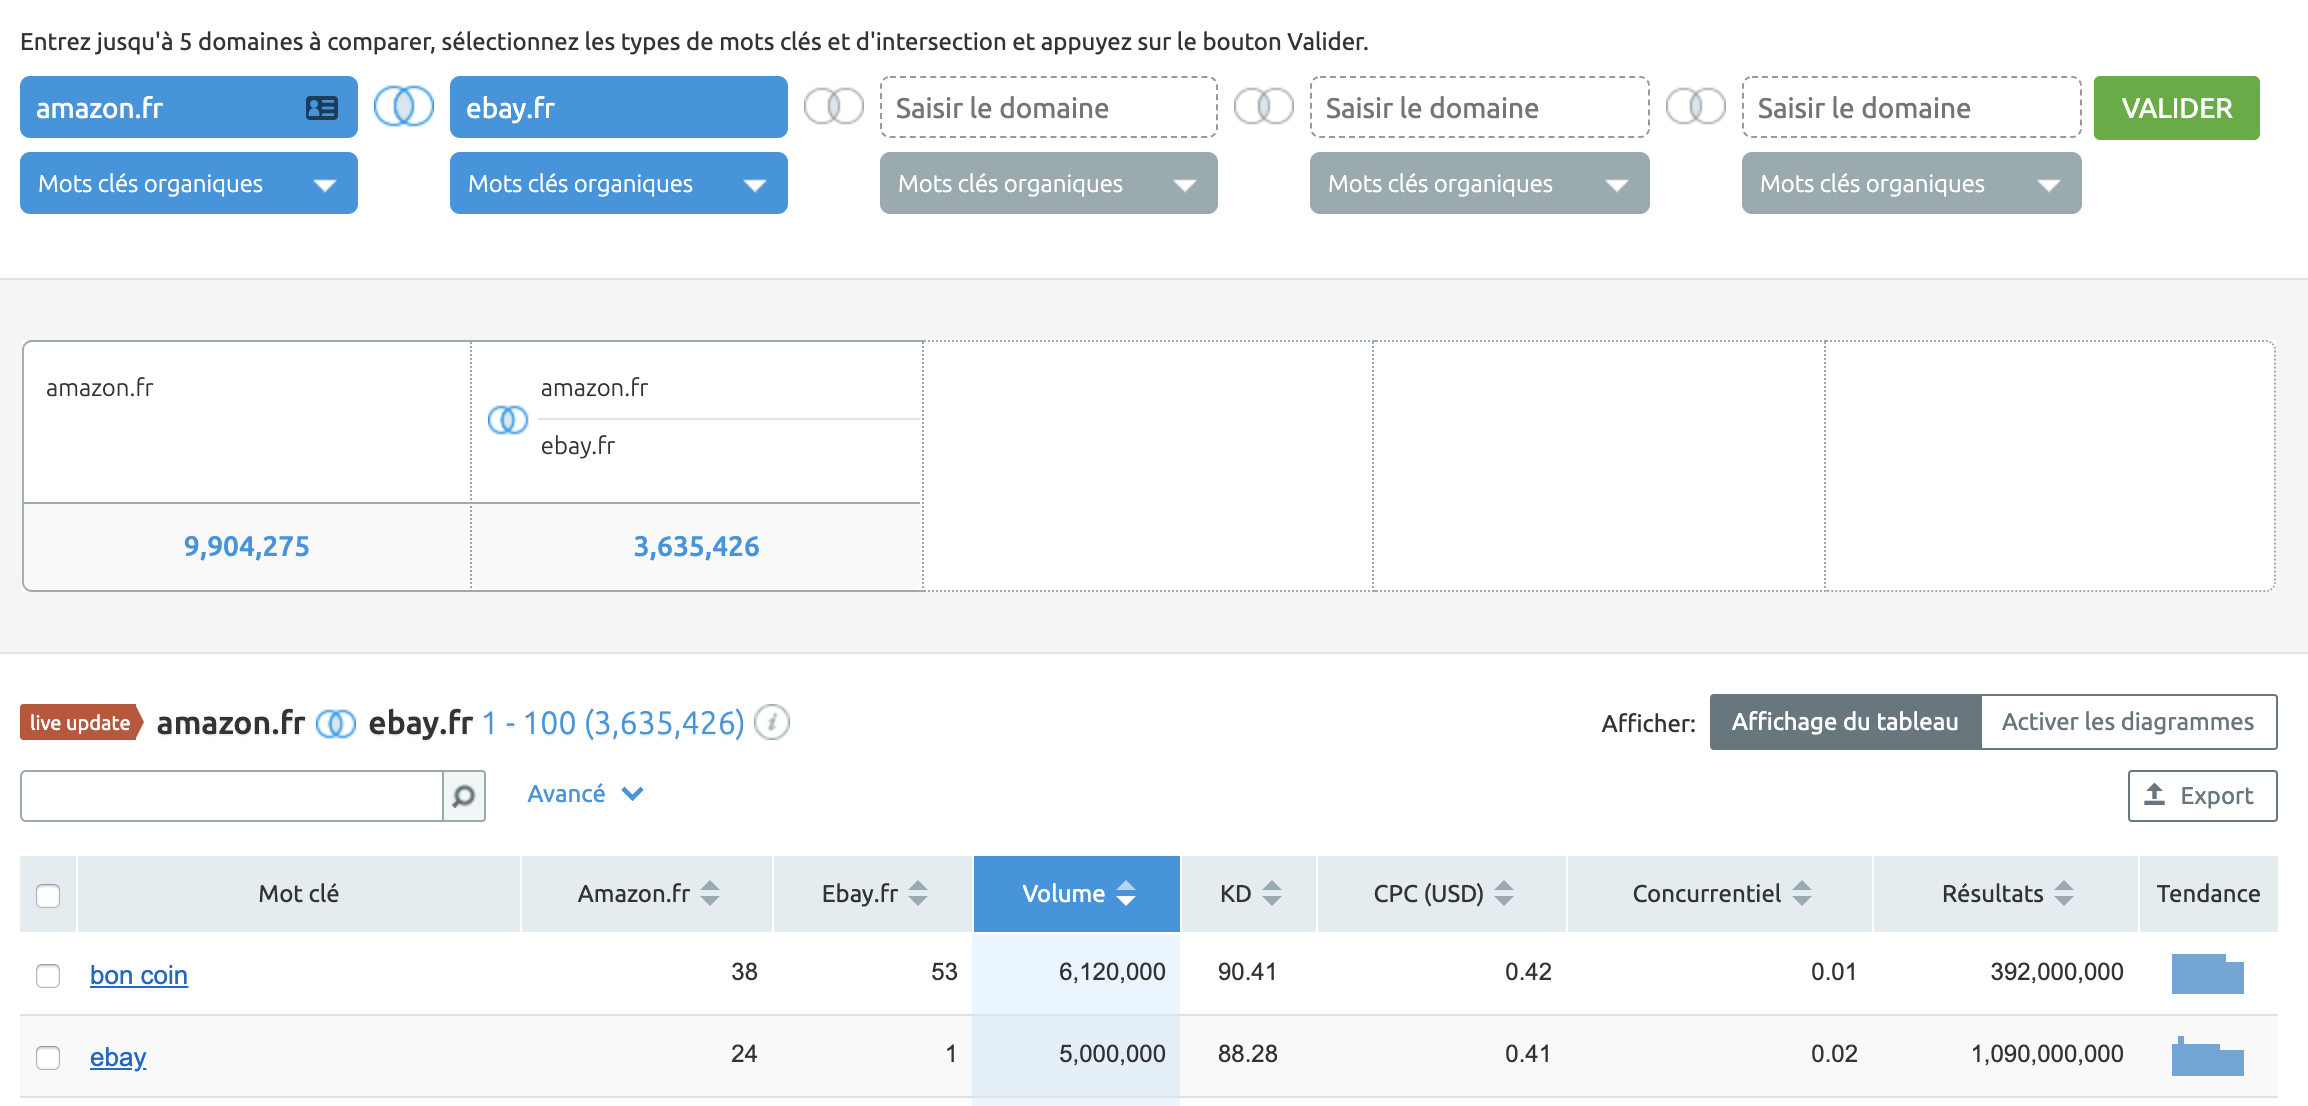Click the amazon.fr label in first summary cell

(99, 388)
